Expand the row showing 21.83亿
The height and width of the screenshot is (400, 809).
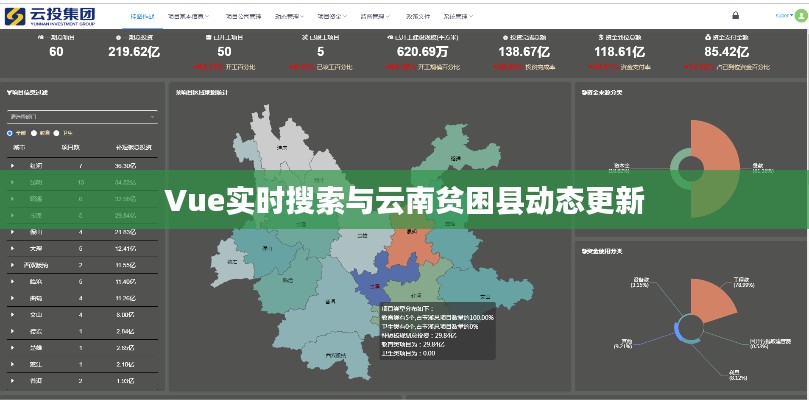coord(13,232)
